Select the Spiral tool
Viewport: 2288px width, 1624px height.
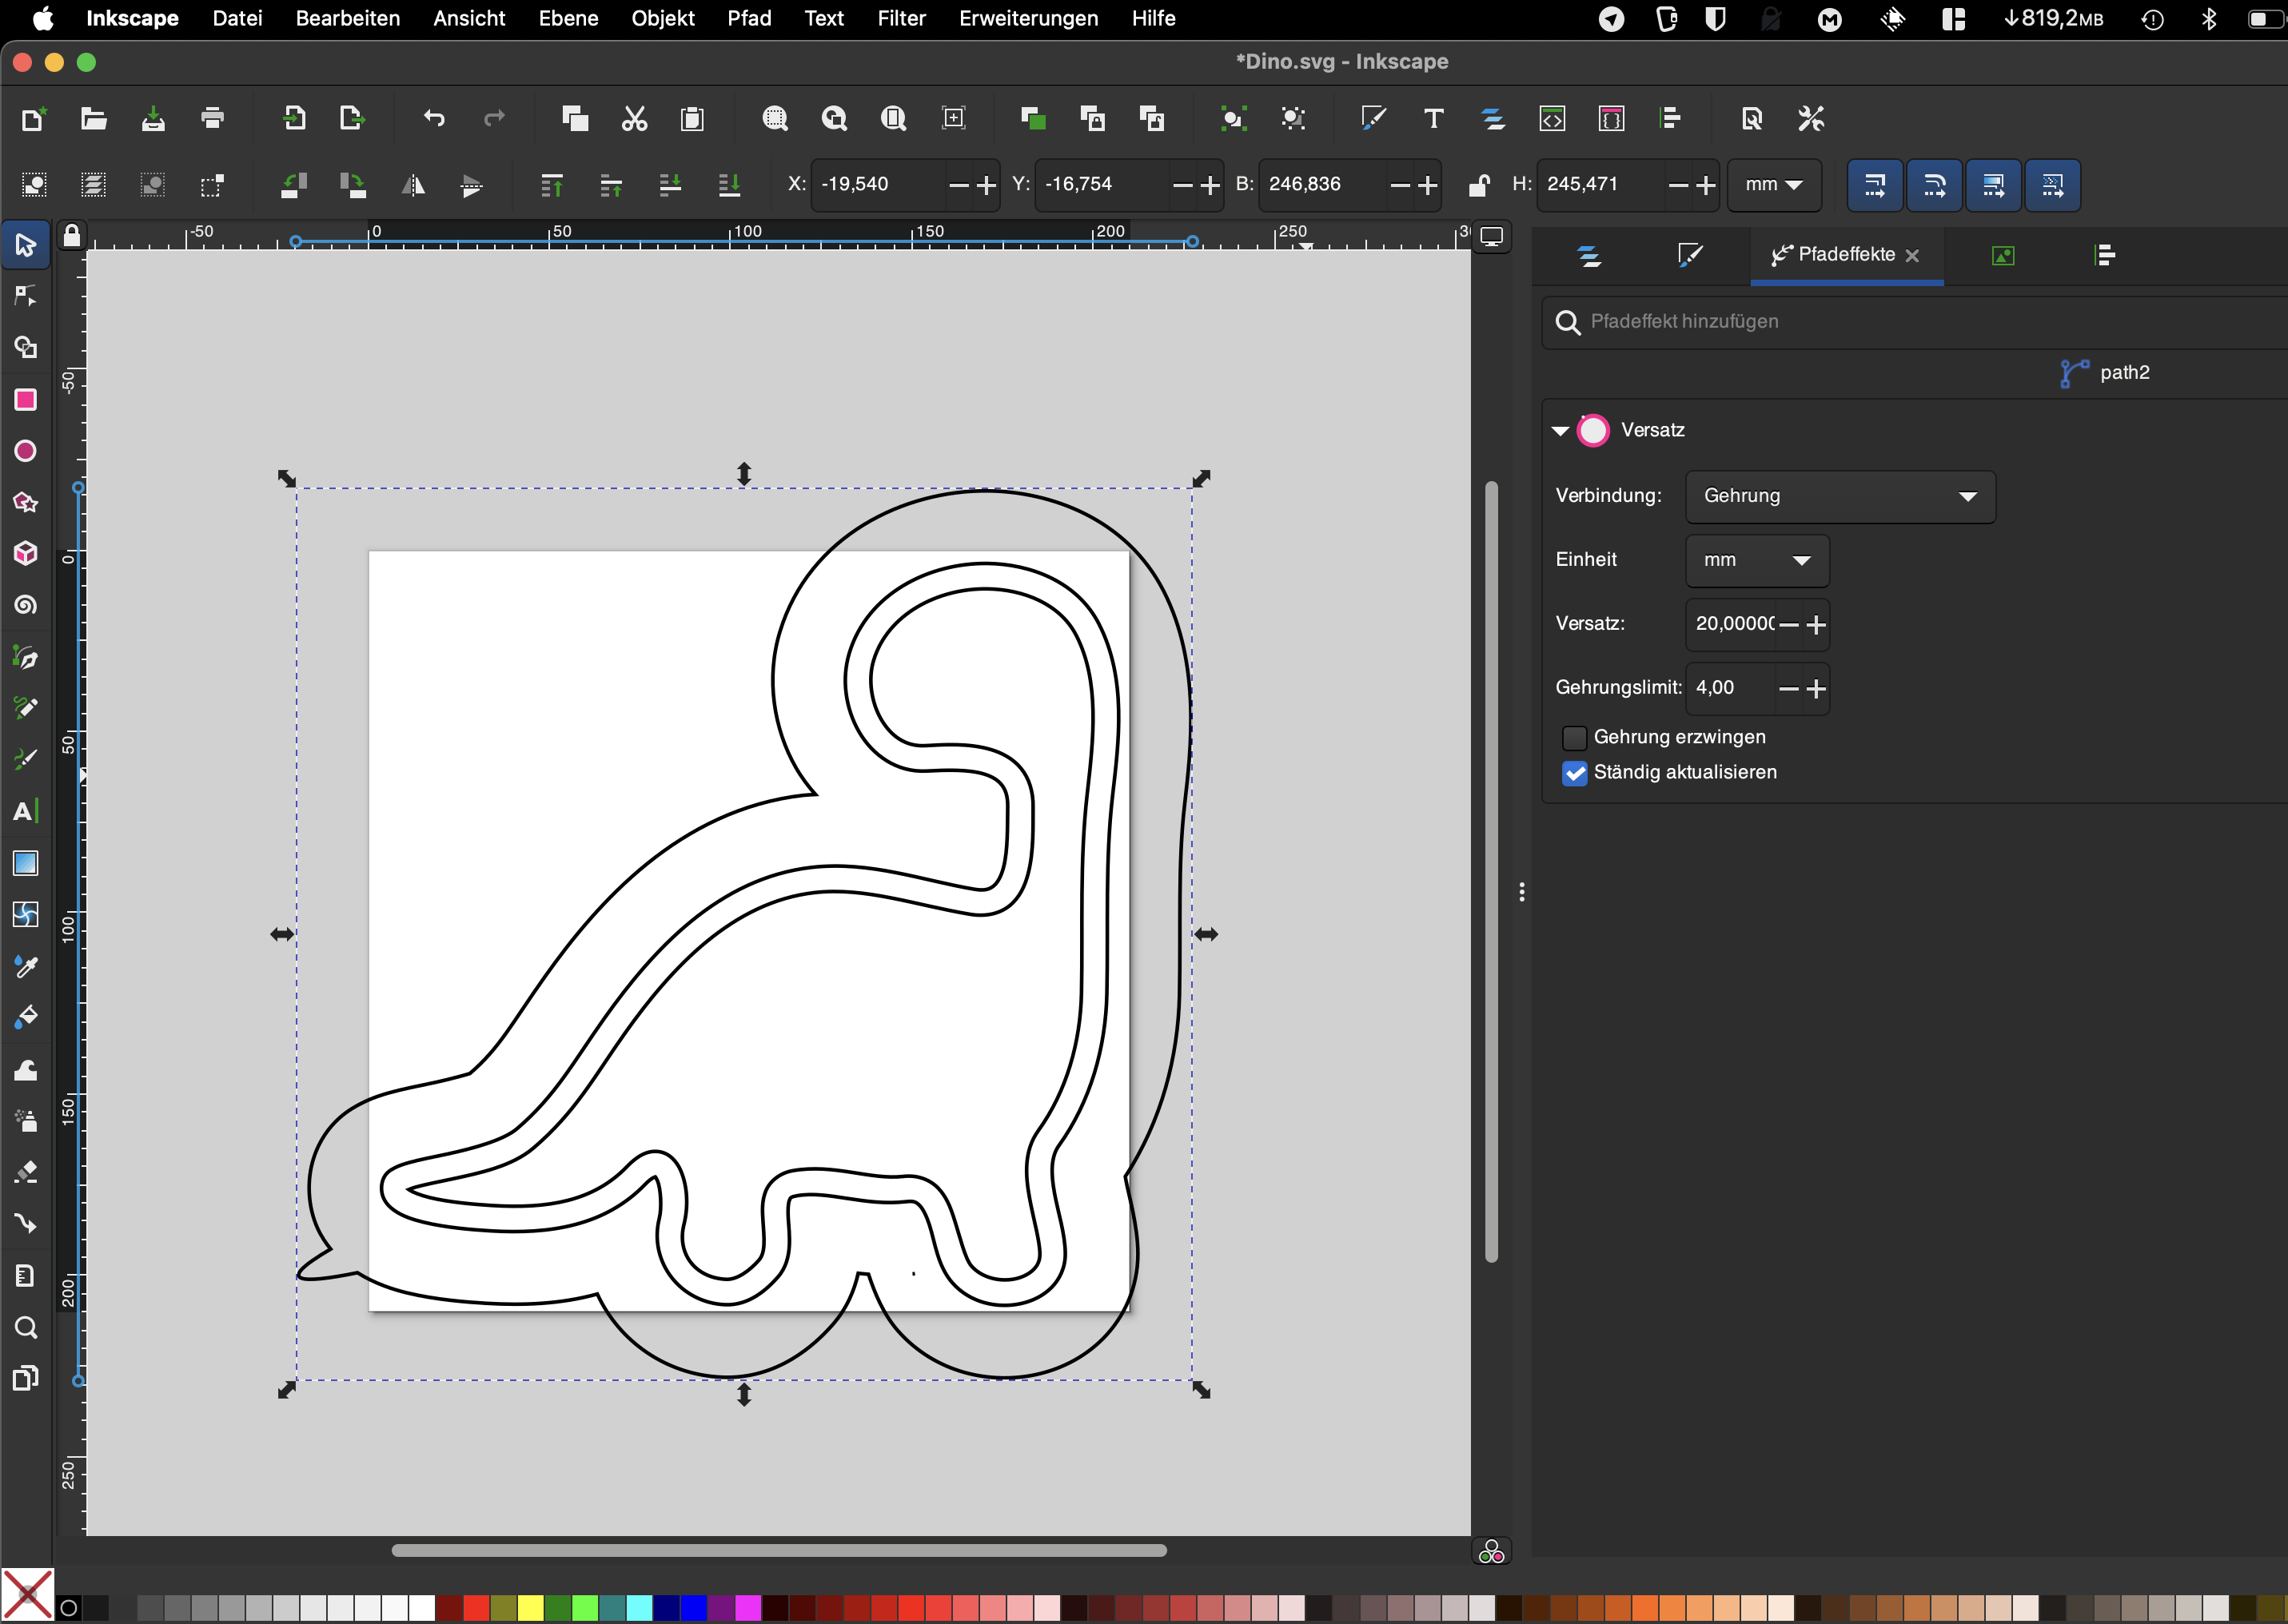point(26,605)
